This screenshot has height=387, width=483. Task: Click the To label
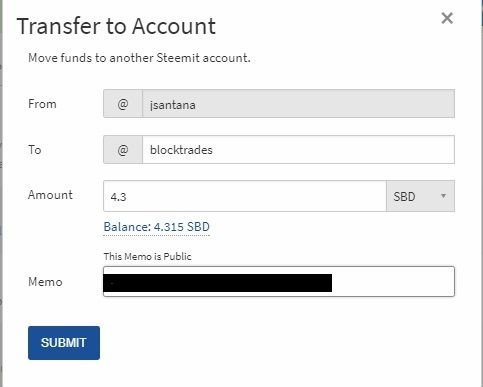35,150
